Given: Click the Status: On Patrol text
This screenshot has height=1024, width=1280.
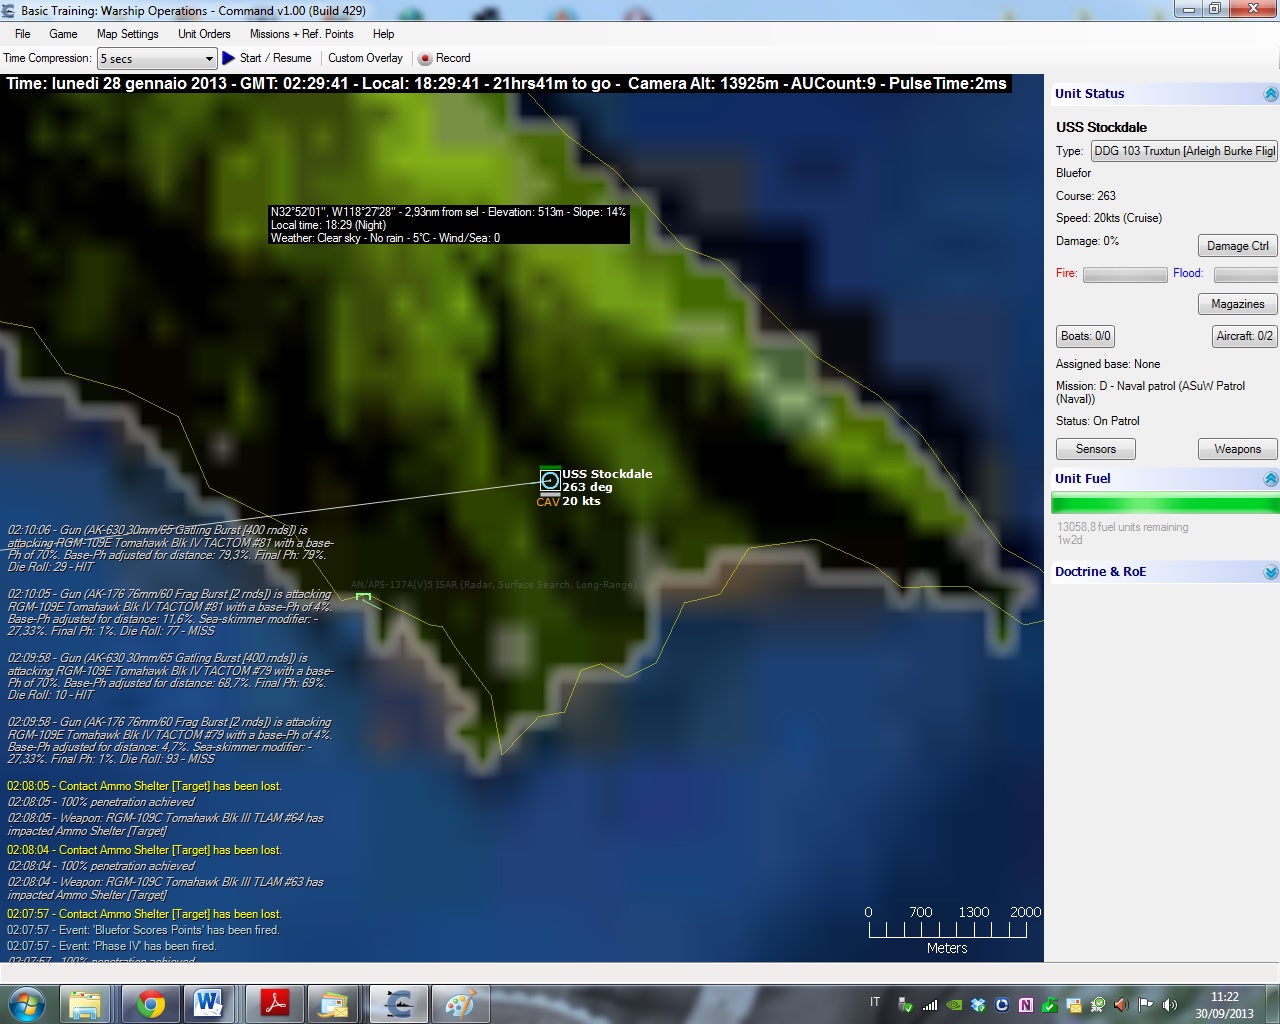Looking at the screenshot, I should click(1097, 421).
